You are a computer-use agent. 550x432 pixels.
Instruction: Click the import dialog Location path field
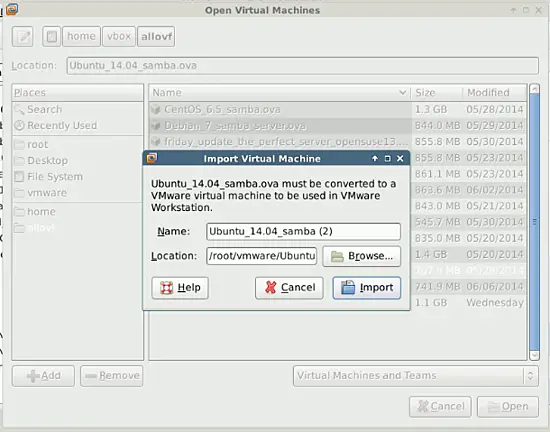(x=262, y=256)
